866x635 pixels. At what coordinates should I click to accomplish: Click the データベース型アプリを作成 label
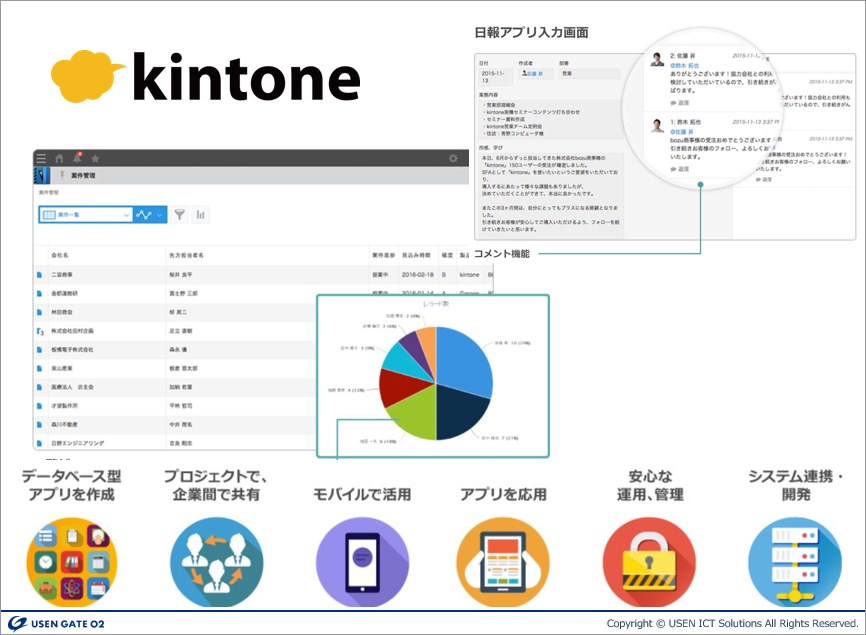pyautogui.click(x=71, y=485)
